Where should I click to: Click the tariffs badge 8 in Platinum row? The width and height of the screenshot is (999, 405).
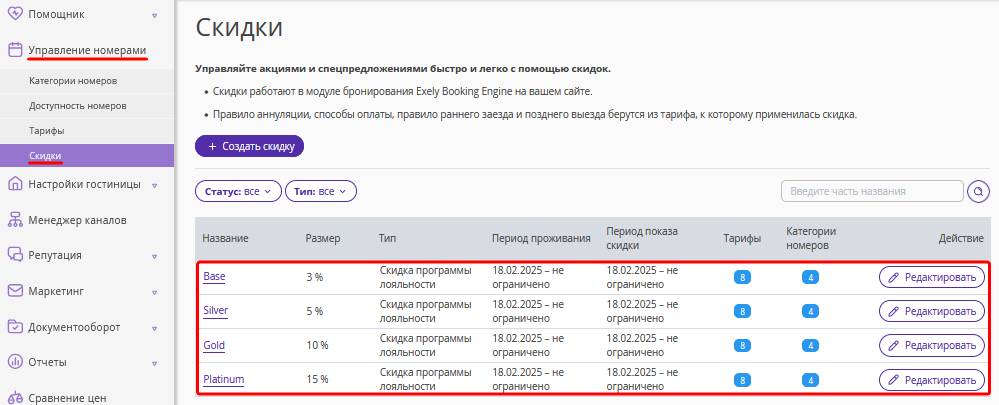pyautogui.click(x=742, y=380)
